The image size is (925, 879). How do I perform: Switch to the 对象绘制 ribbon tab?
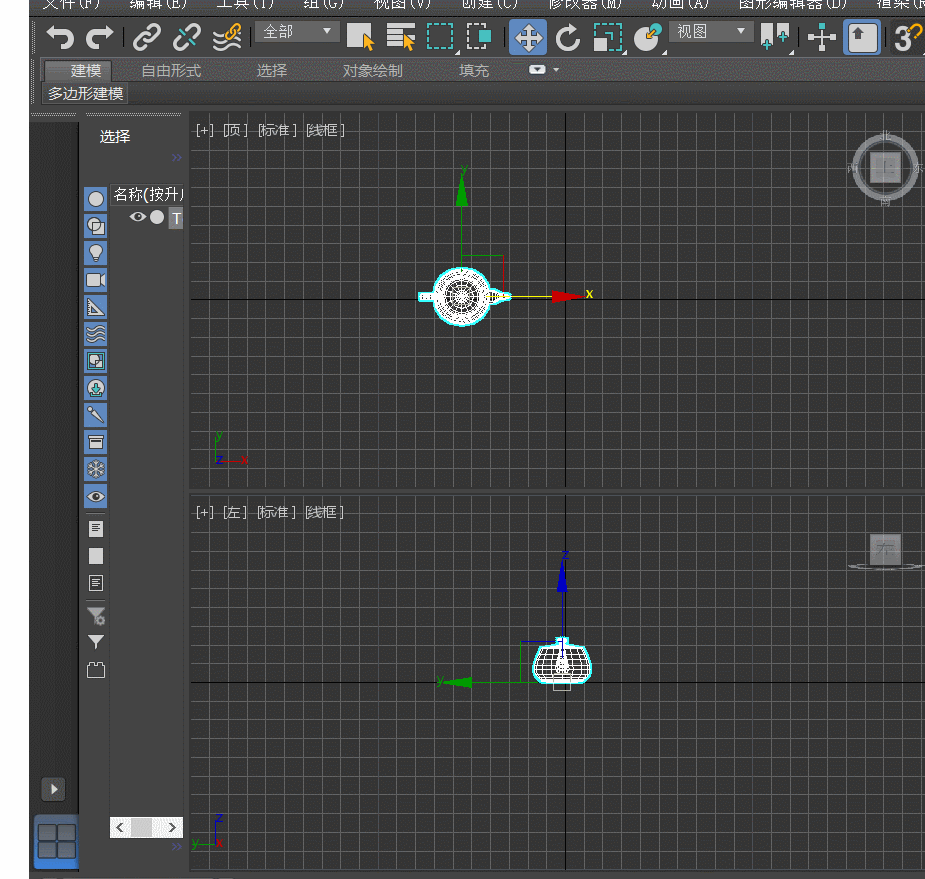click(x=372, y=71)
